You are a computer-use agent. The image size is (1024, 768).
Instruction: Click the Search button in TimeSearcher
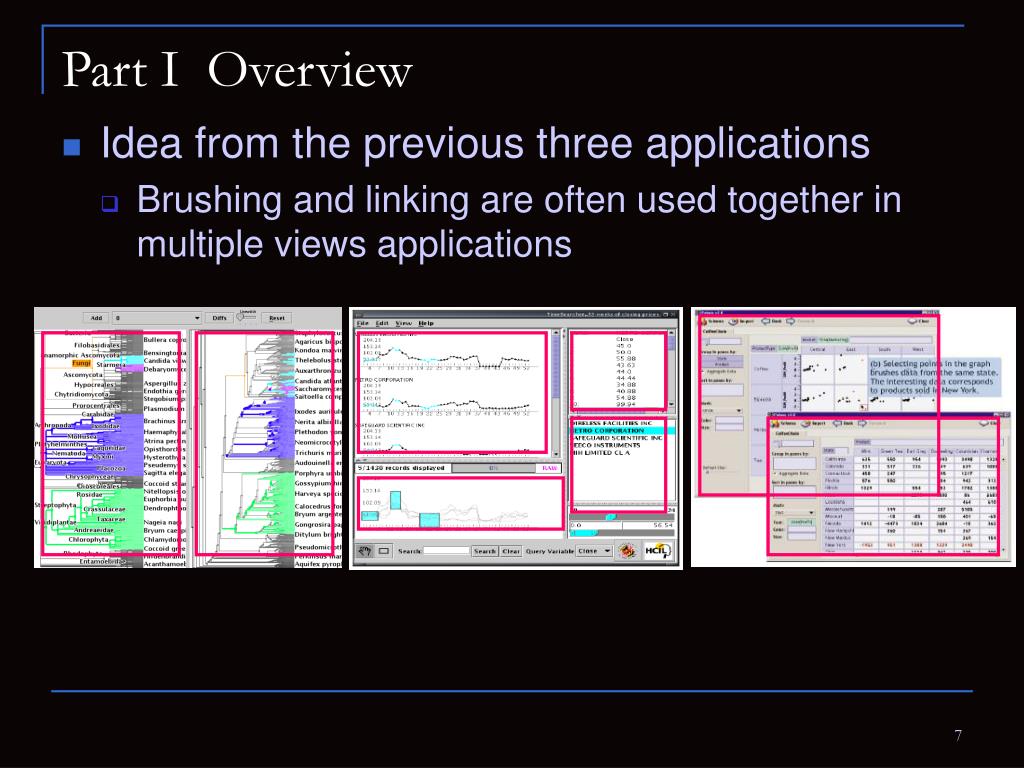(485, 551)
